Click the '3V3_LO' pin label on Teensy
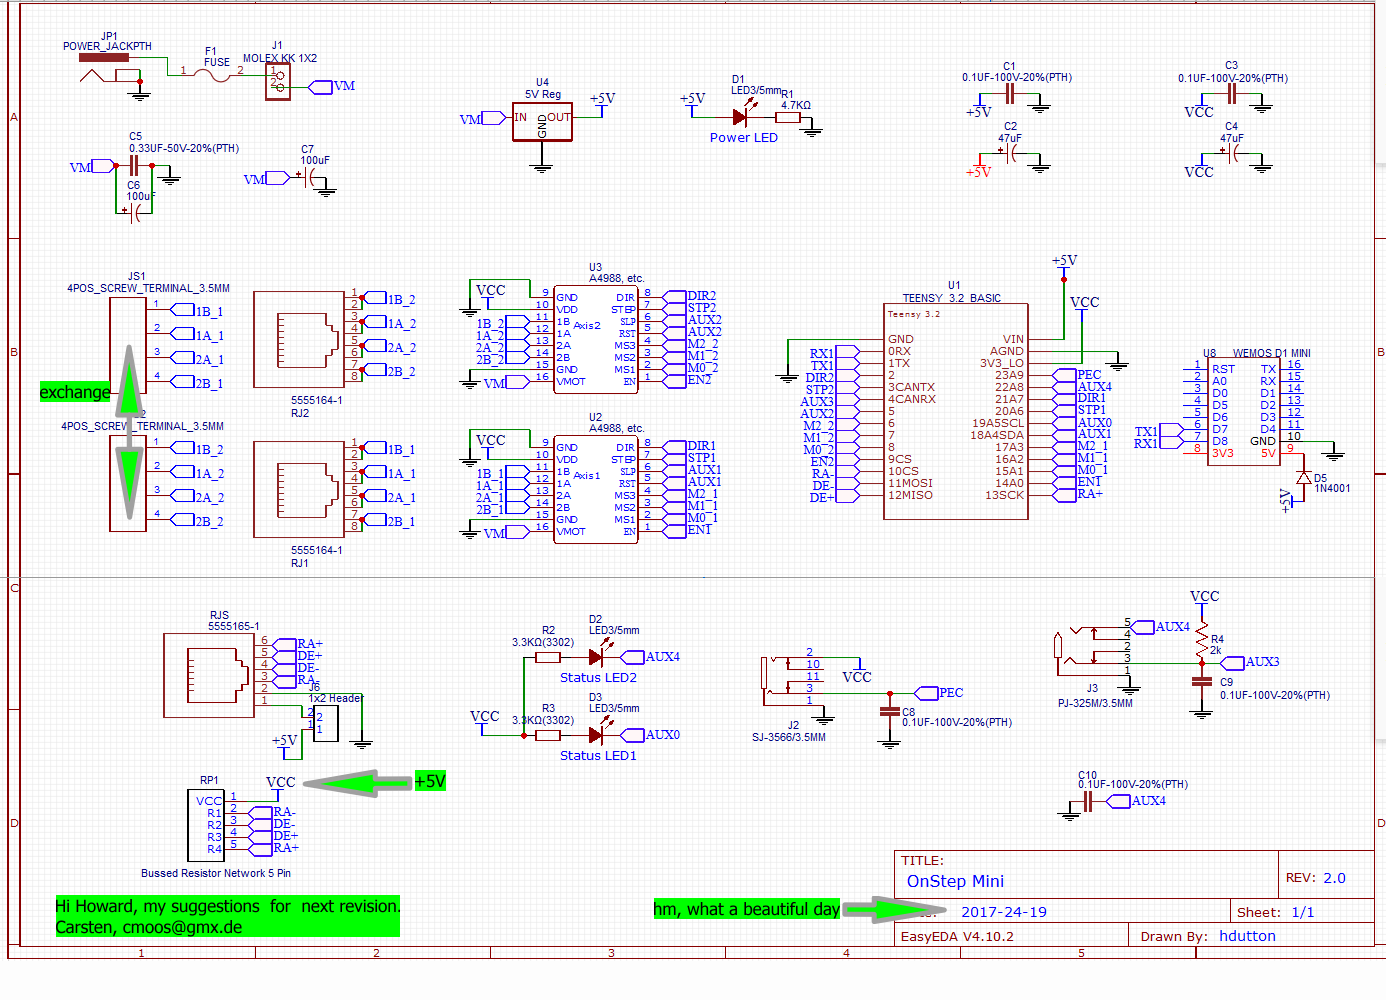Viewport: 1386px width, 1000px height. [x=1002, y=363]
